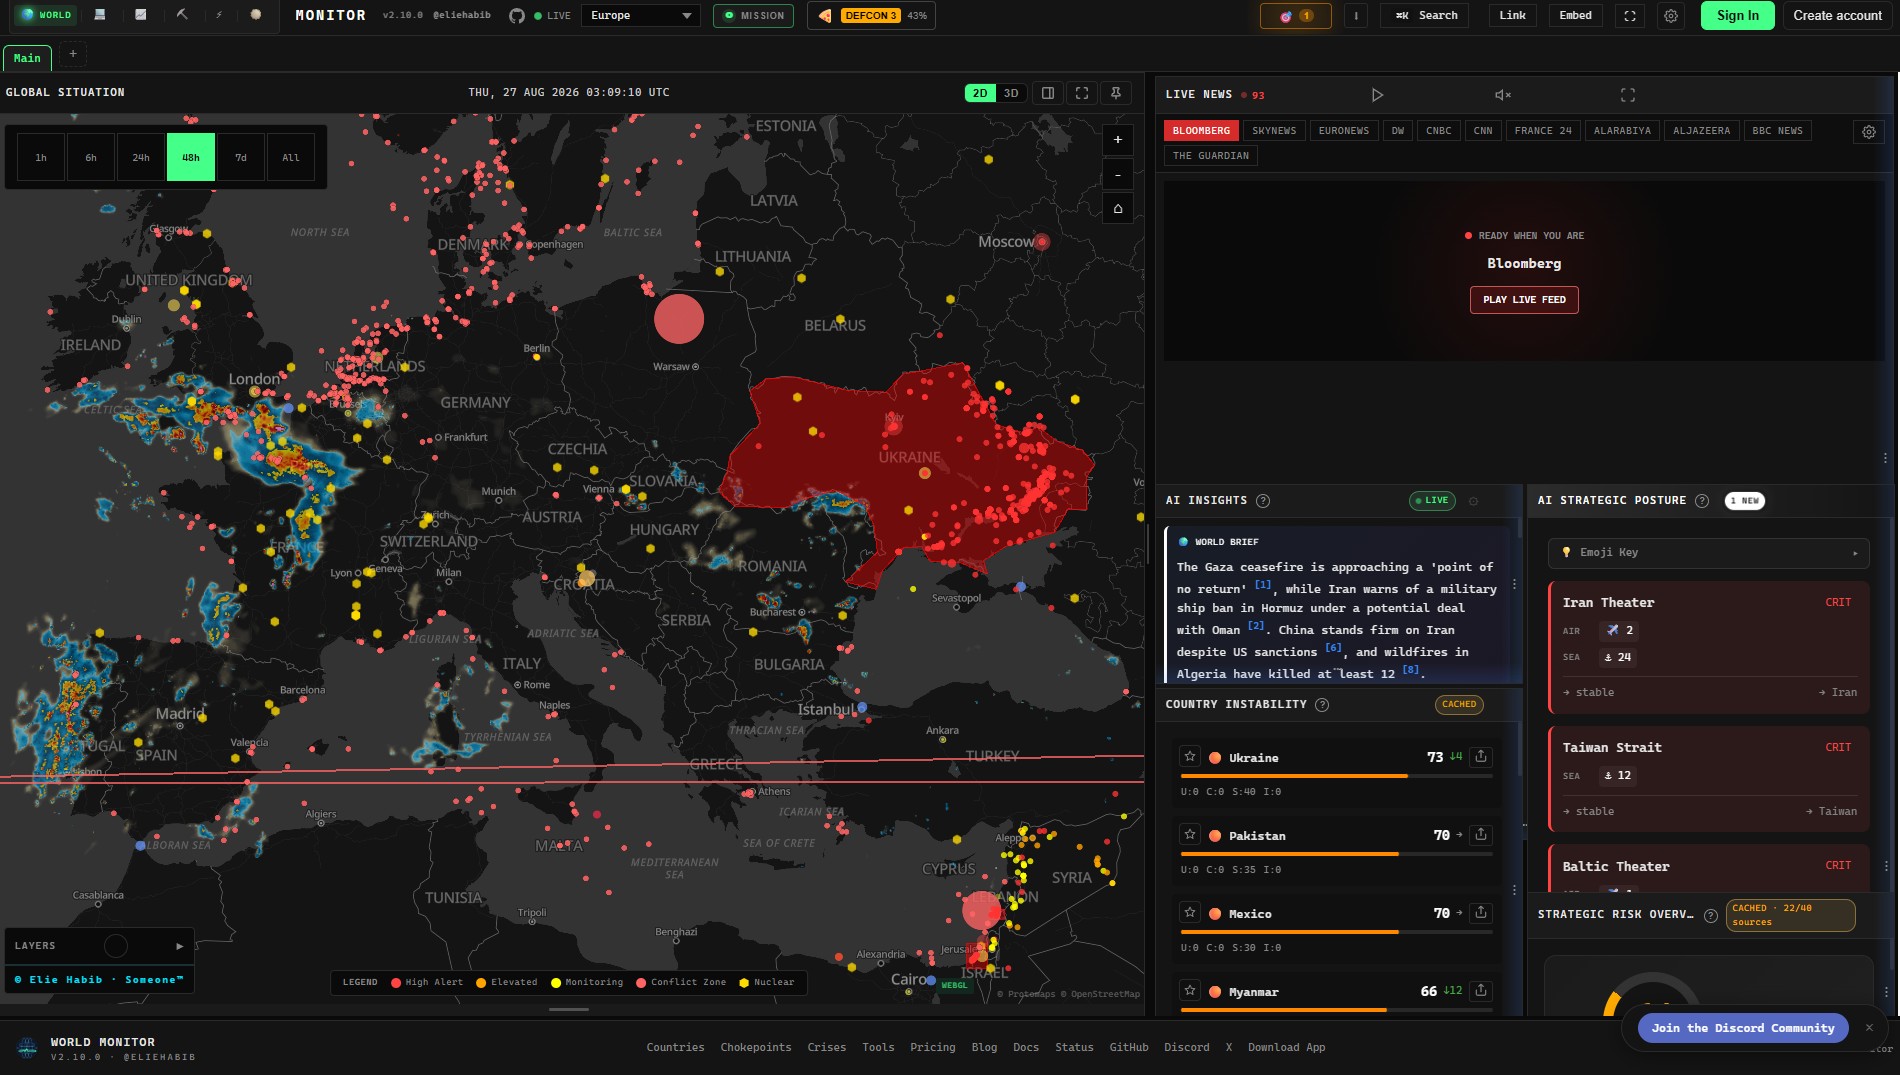Open the Taiwan Strait card
1900x1075 pixels.
pyautogui.click(x=1709, y=779)
